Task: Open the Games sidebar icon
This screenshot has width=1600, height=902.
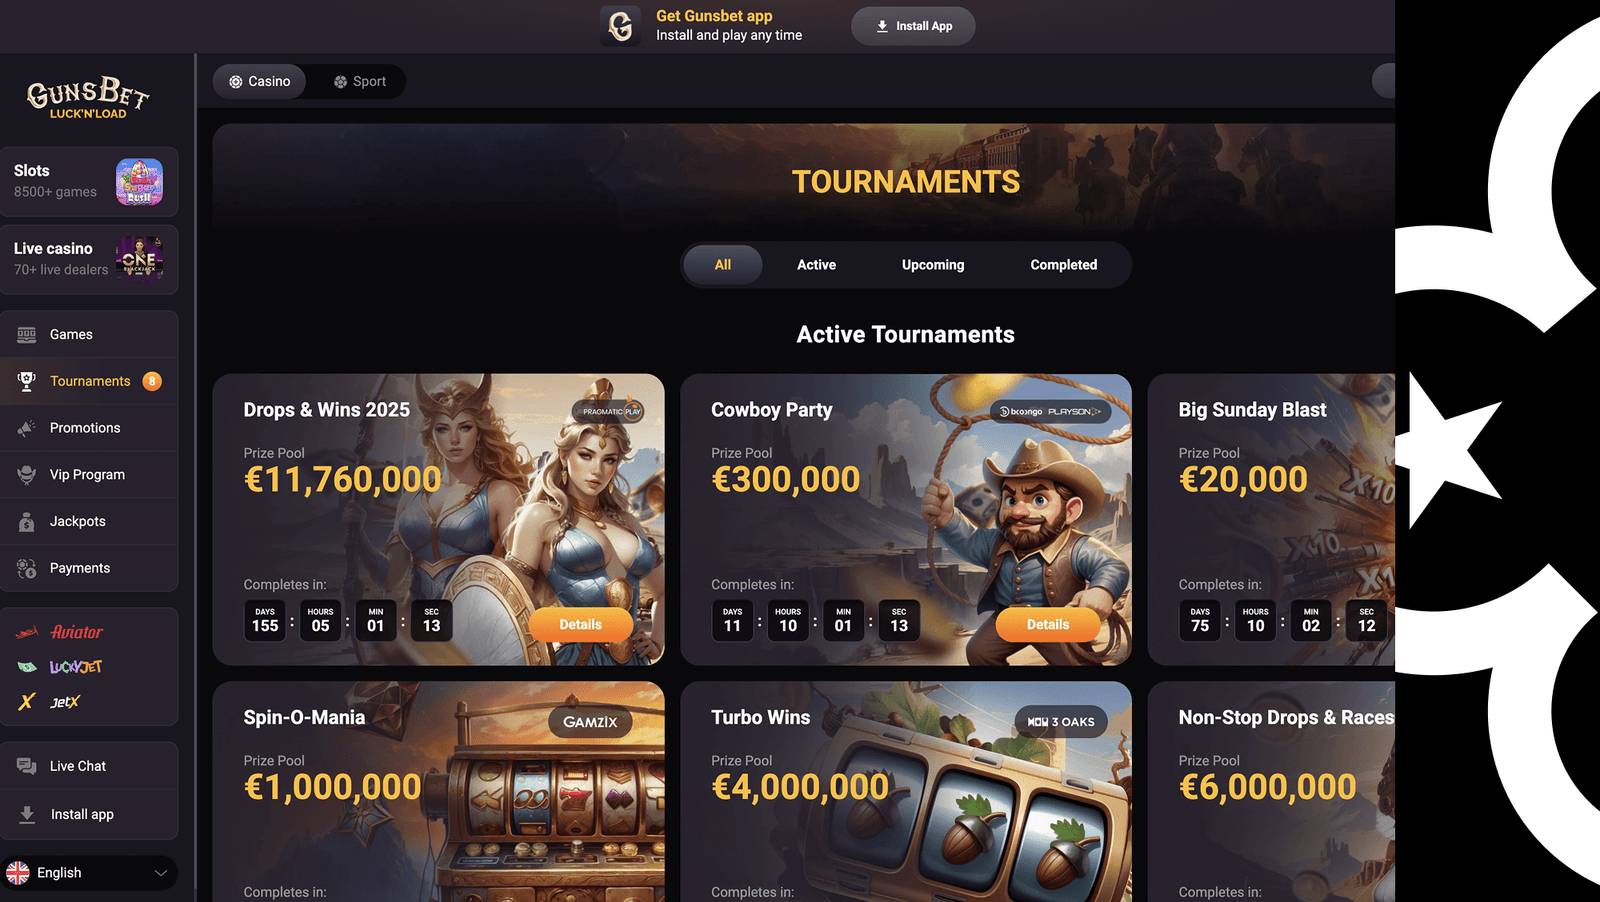Action: pos(27,334)
